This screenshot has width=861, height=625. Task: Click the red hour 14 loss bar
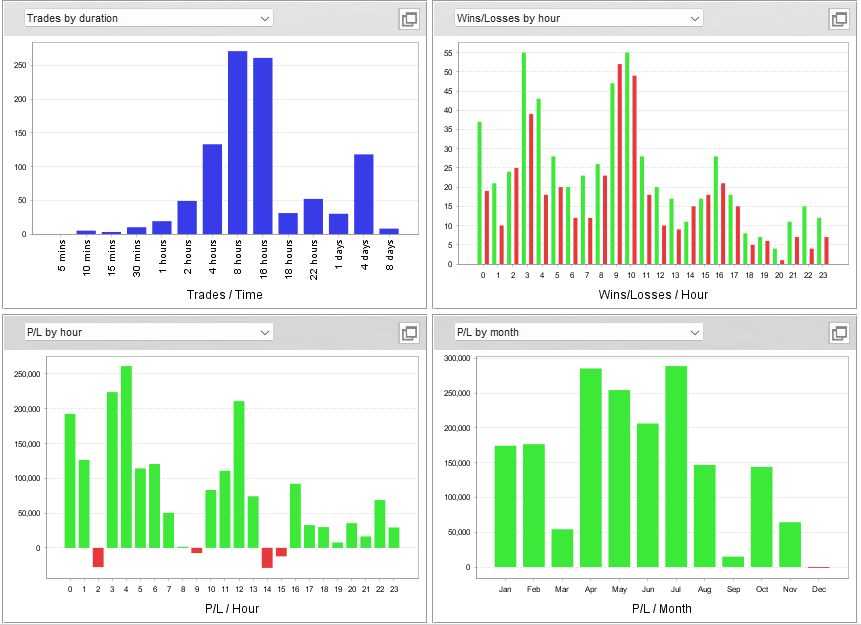[x=267, y=557]
